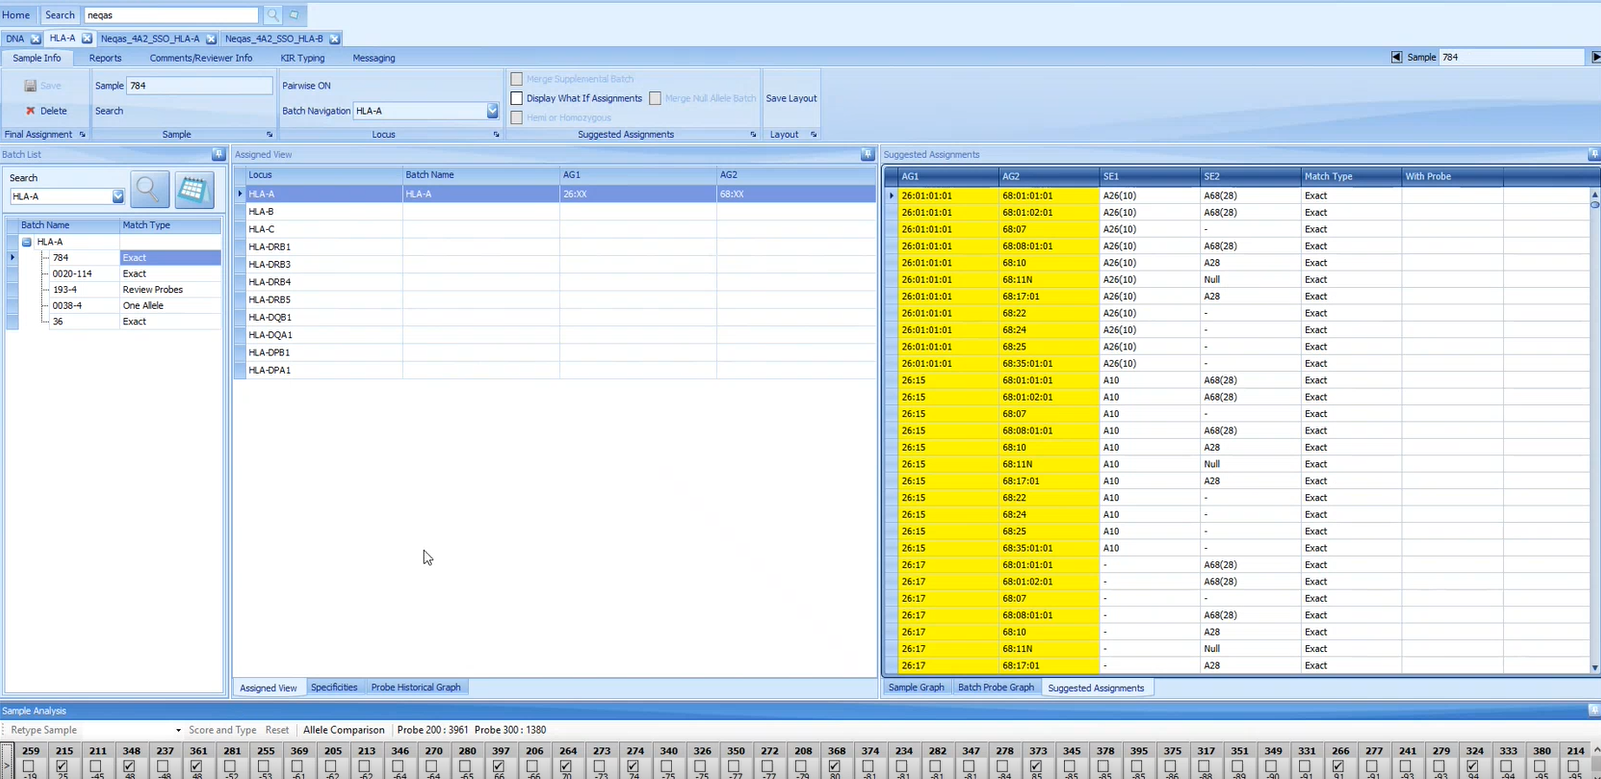Switch to Reports ribbon tab
Screen dimensions: 1601x779
105,58
